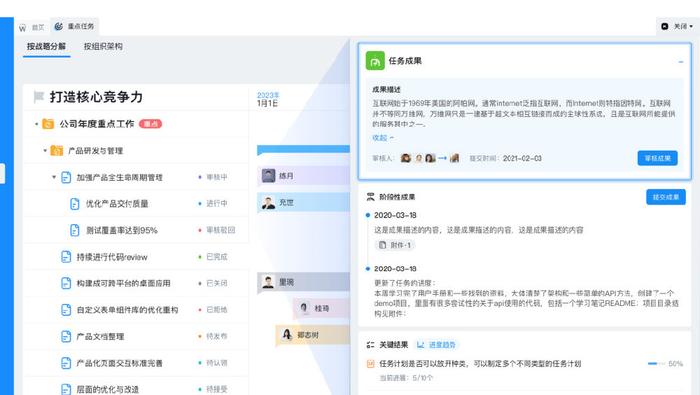Click the 提交成果 button
The image size is (700, 395).
tap(666, 197)
